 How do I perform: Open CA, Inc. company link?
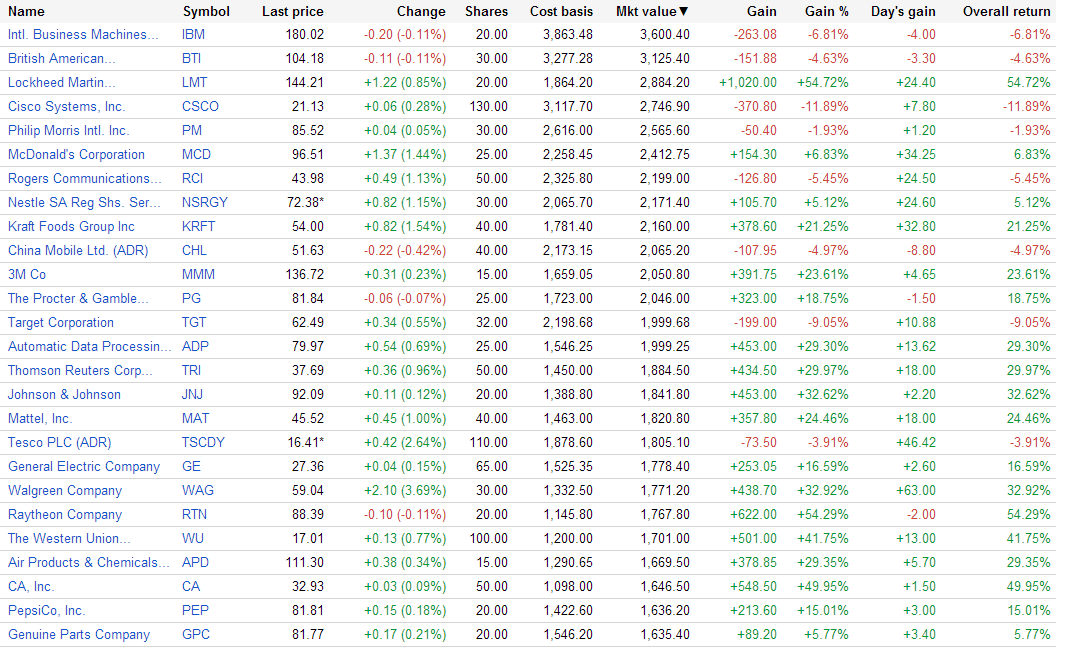[31, 586]
